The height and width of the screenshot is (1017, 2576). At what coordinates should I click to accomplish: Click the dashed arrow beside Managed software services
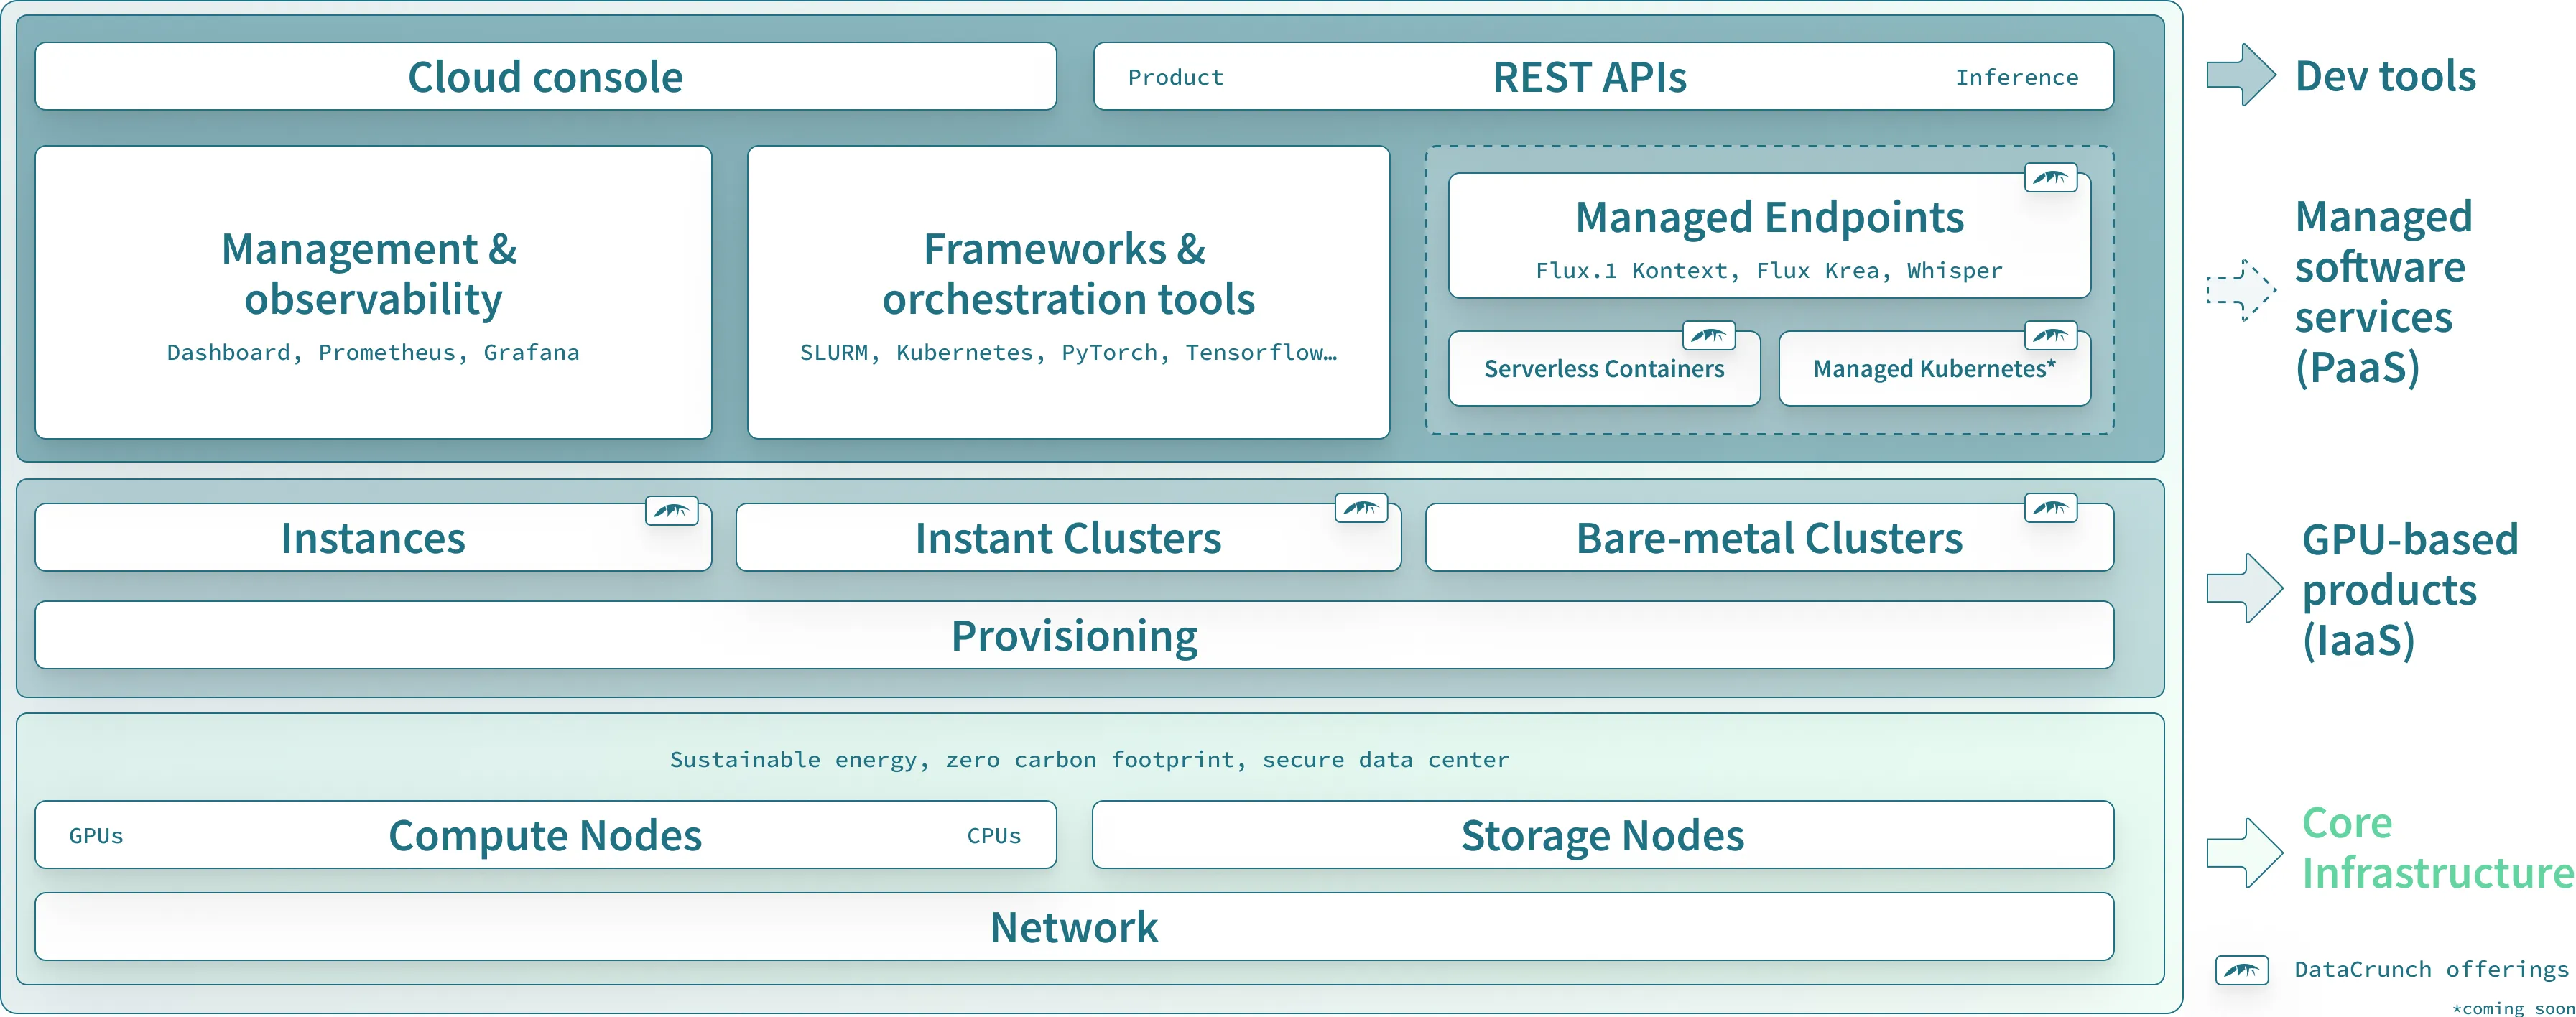tap(2241, 290)
